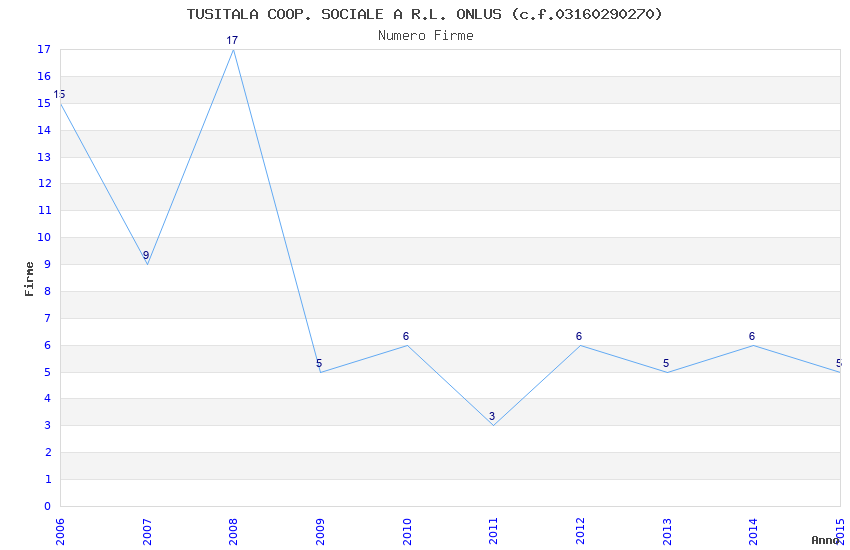Click the y-axis tick value 4
The width and height of the screenshot is (850, 550).
[48, 398]
